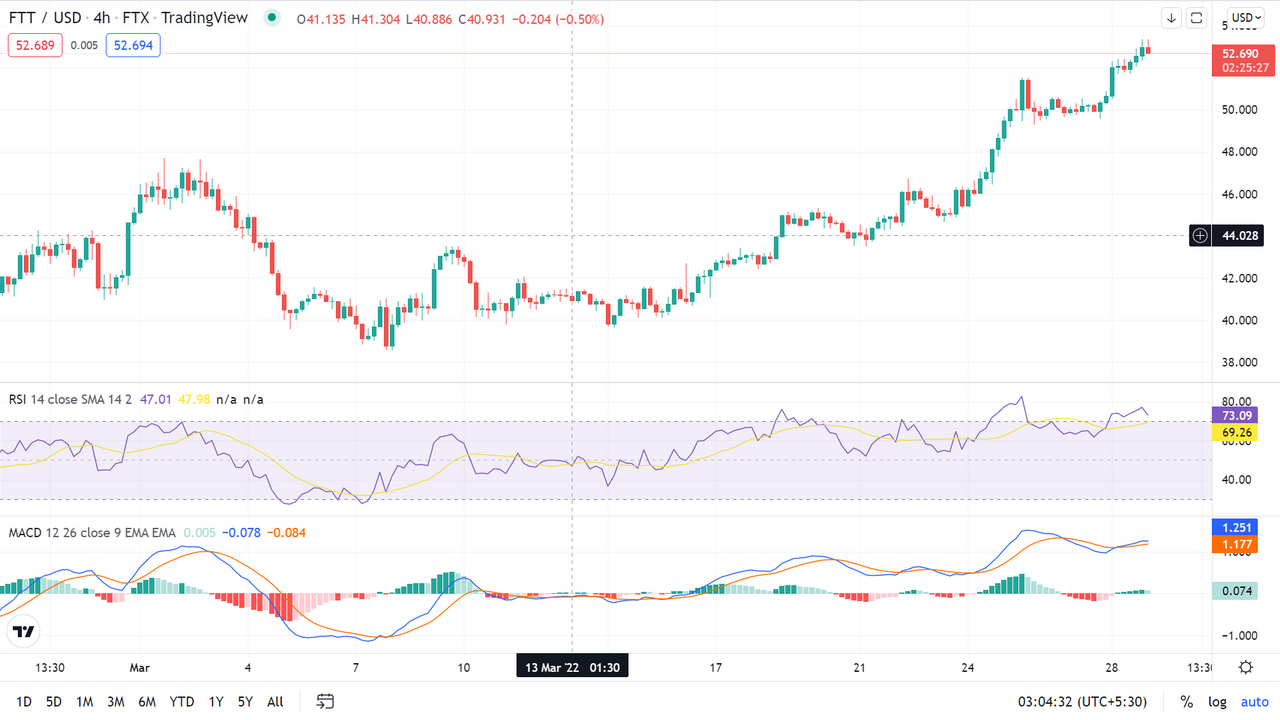Click crosshair plus icon near 44.028

[1200, 236]
